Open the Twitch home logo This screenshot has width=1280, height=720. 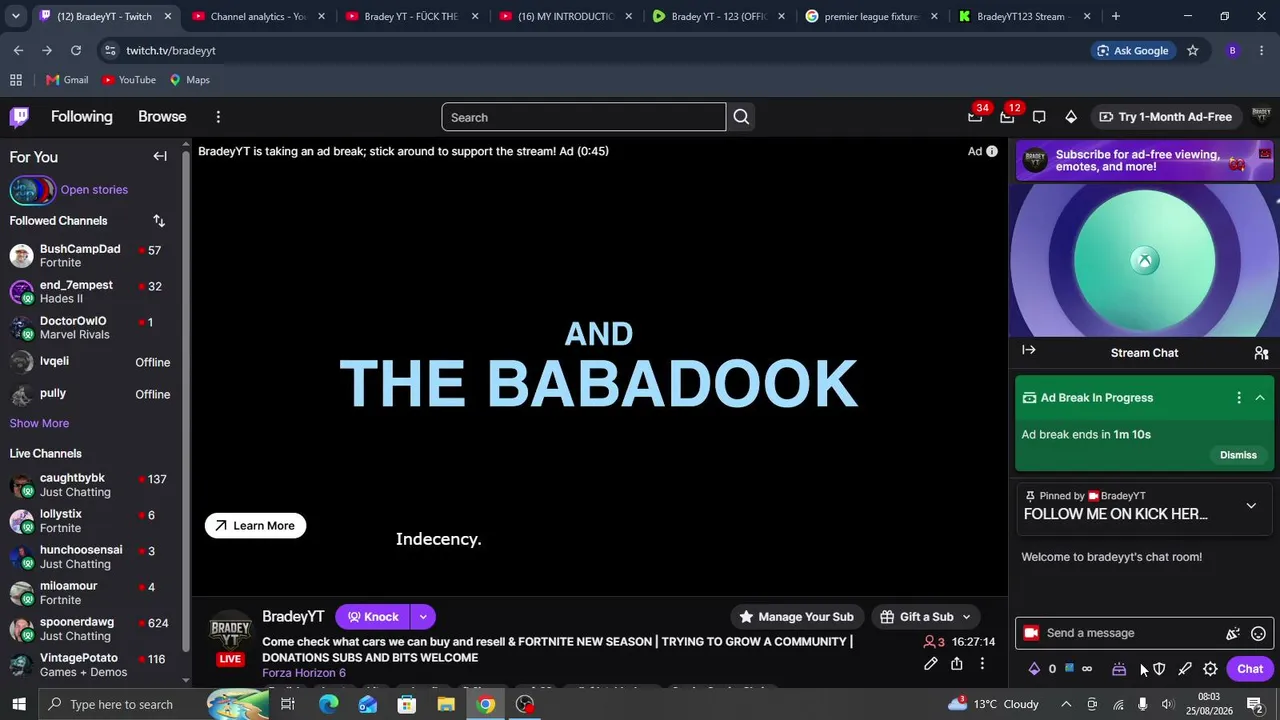(19, 117)
